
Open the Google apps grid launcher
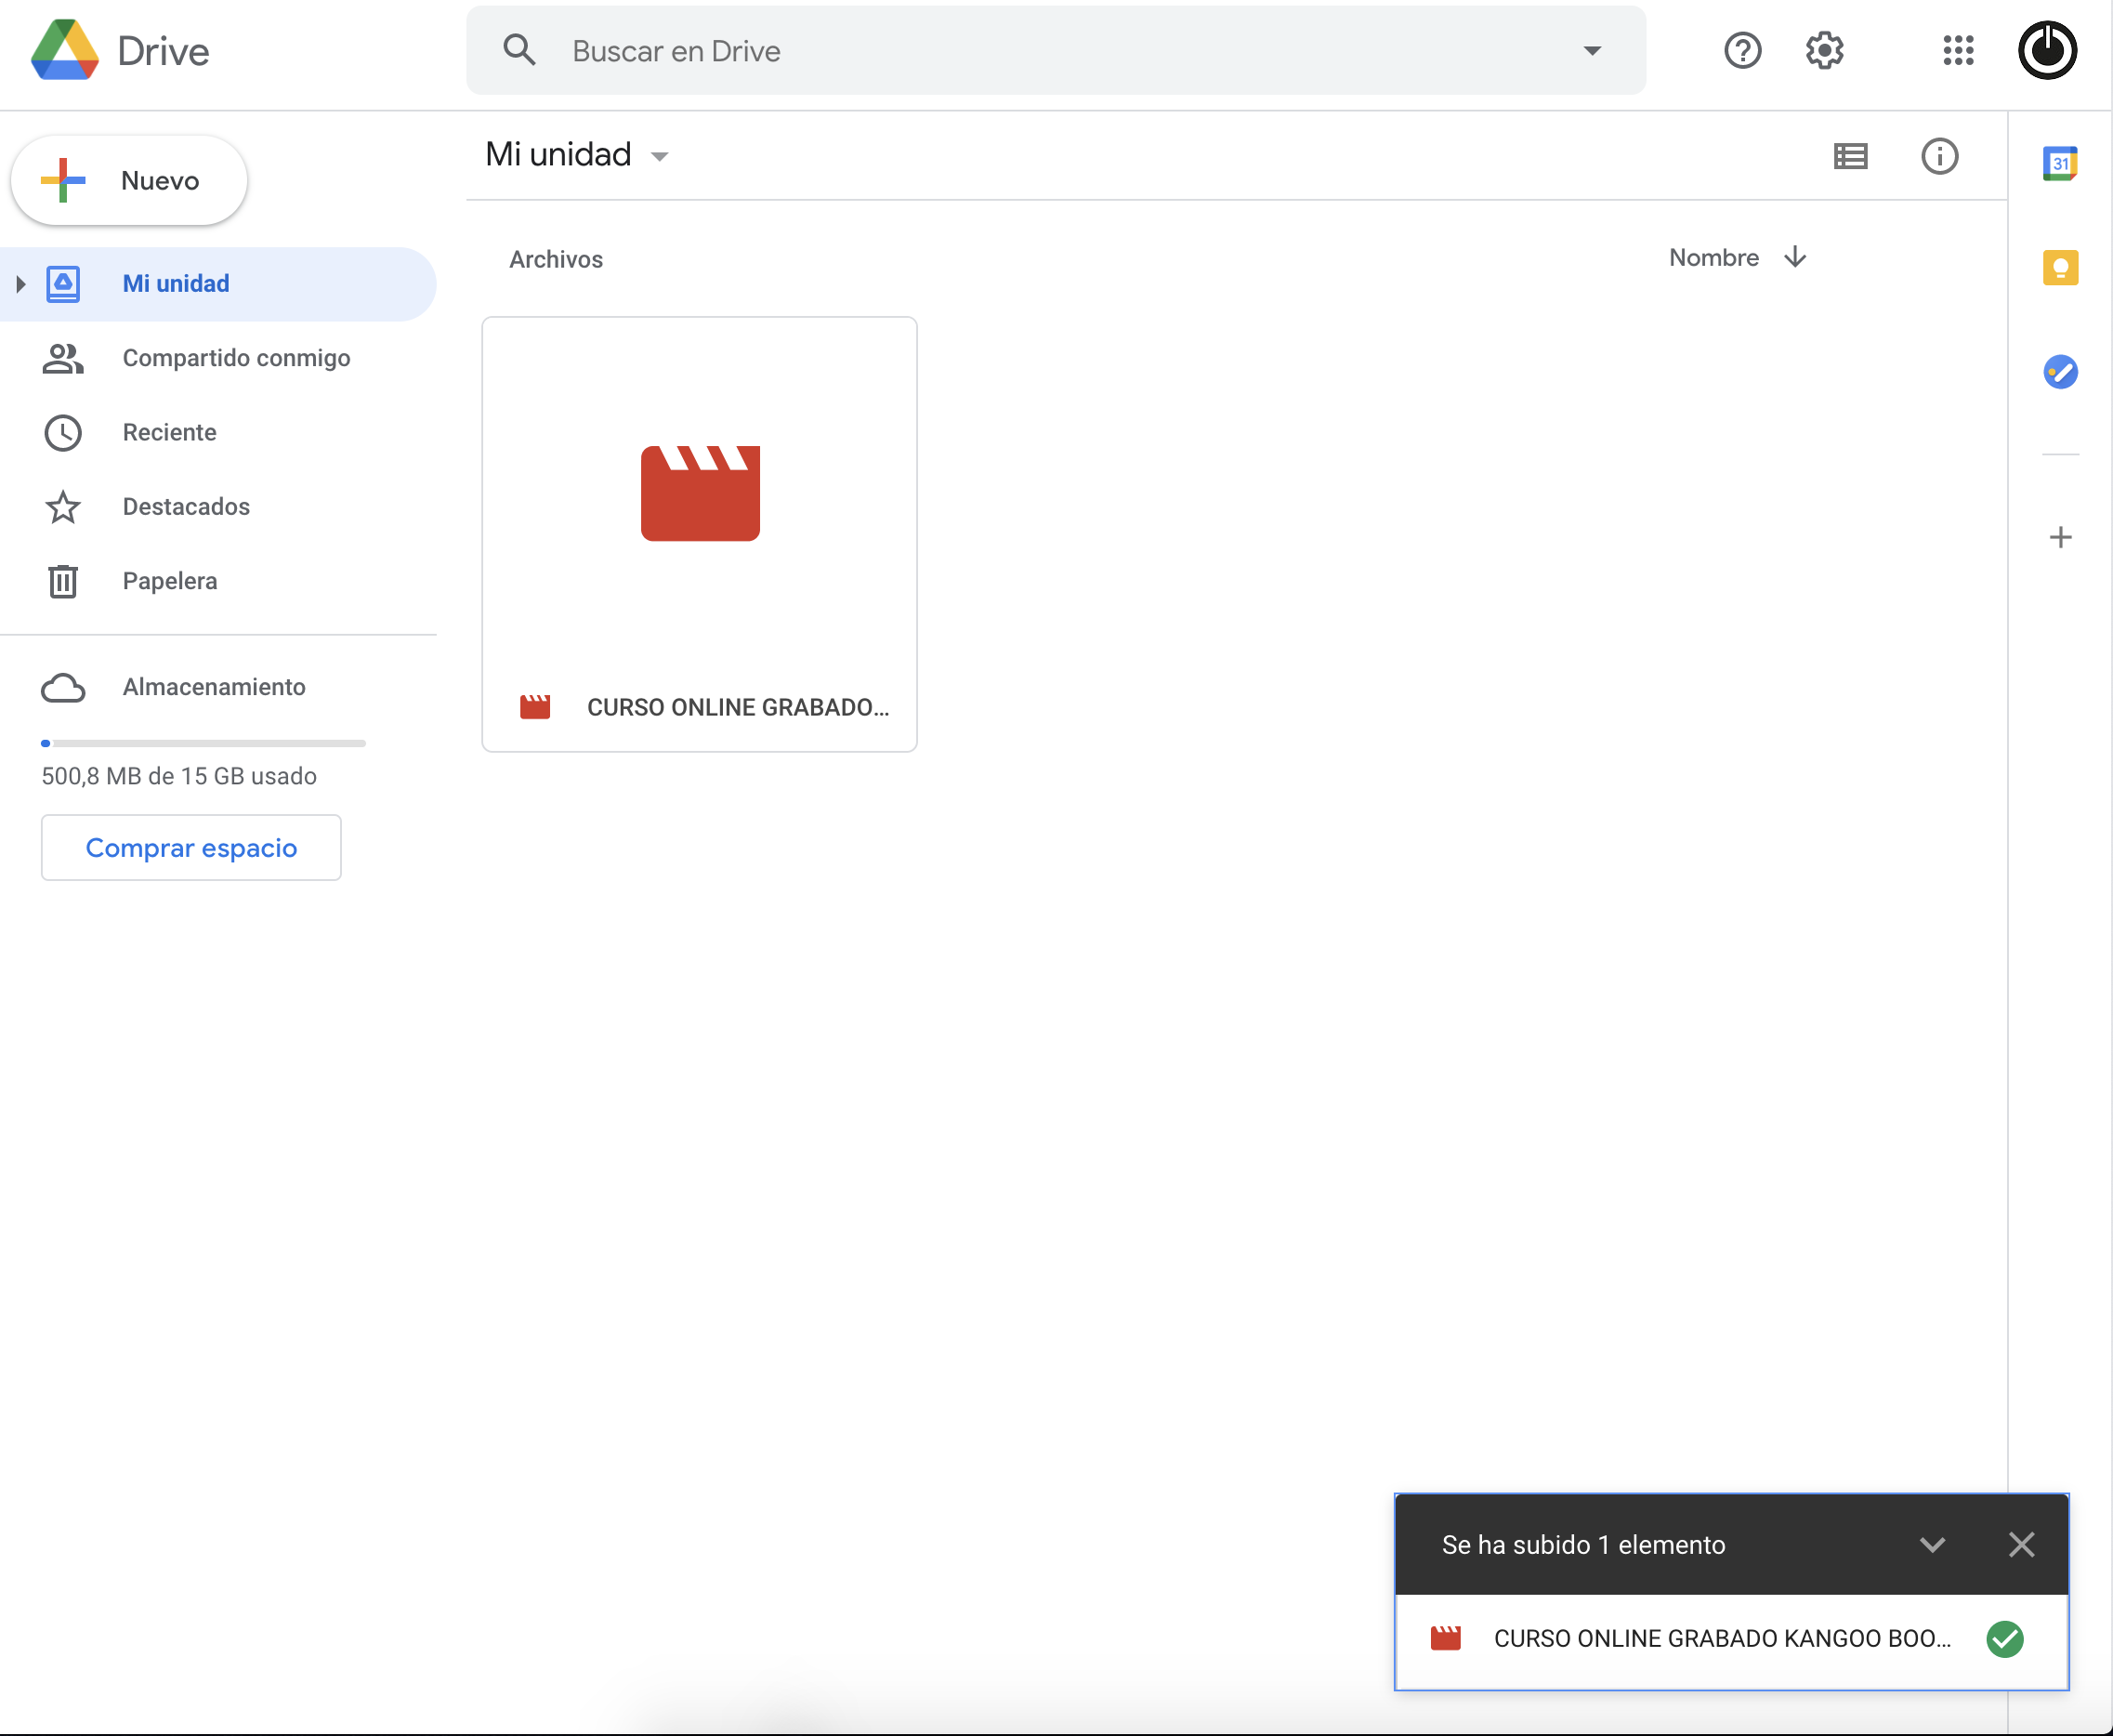pyautogui.click(x=1957, y=50)
